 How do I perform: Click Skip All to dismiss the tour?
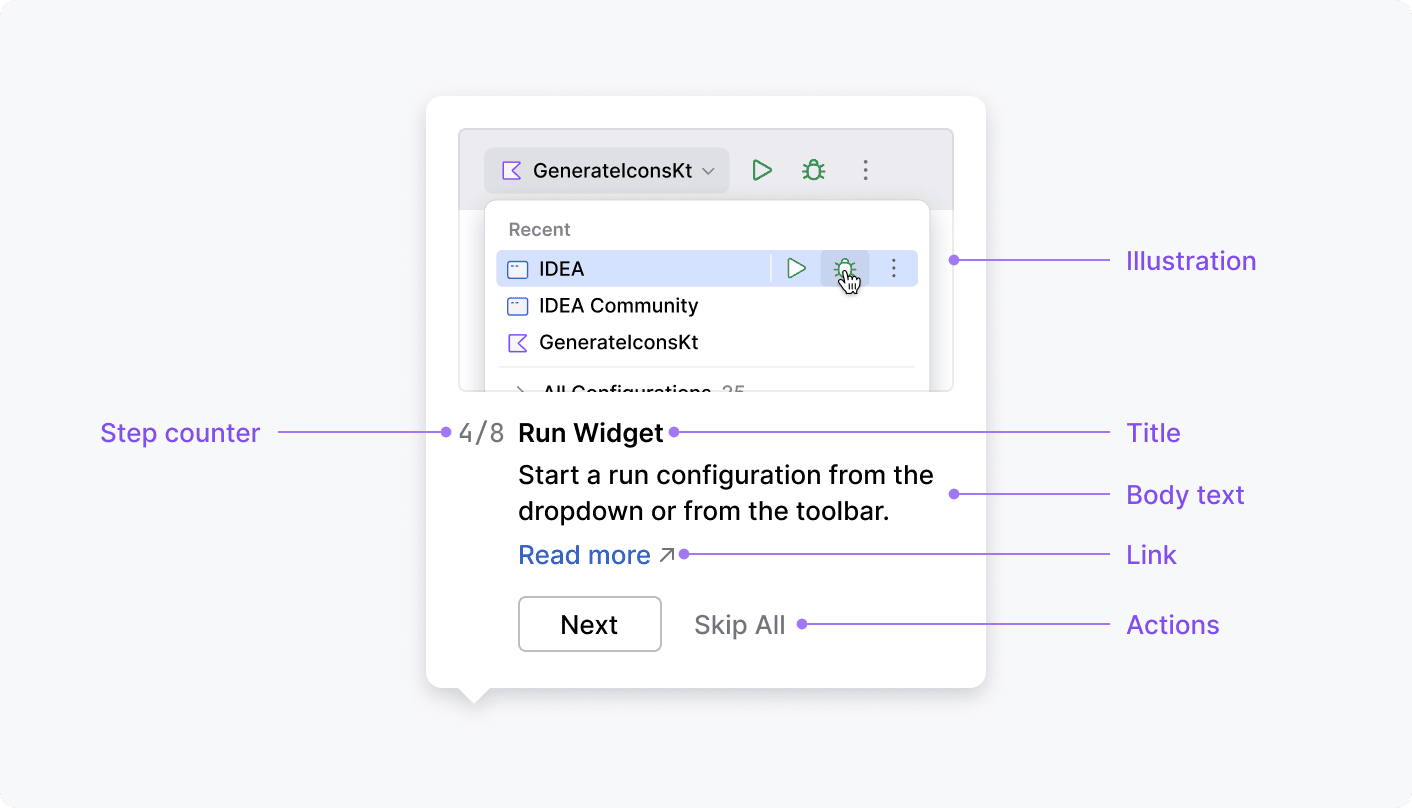[739, 625]
